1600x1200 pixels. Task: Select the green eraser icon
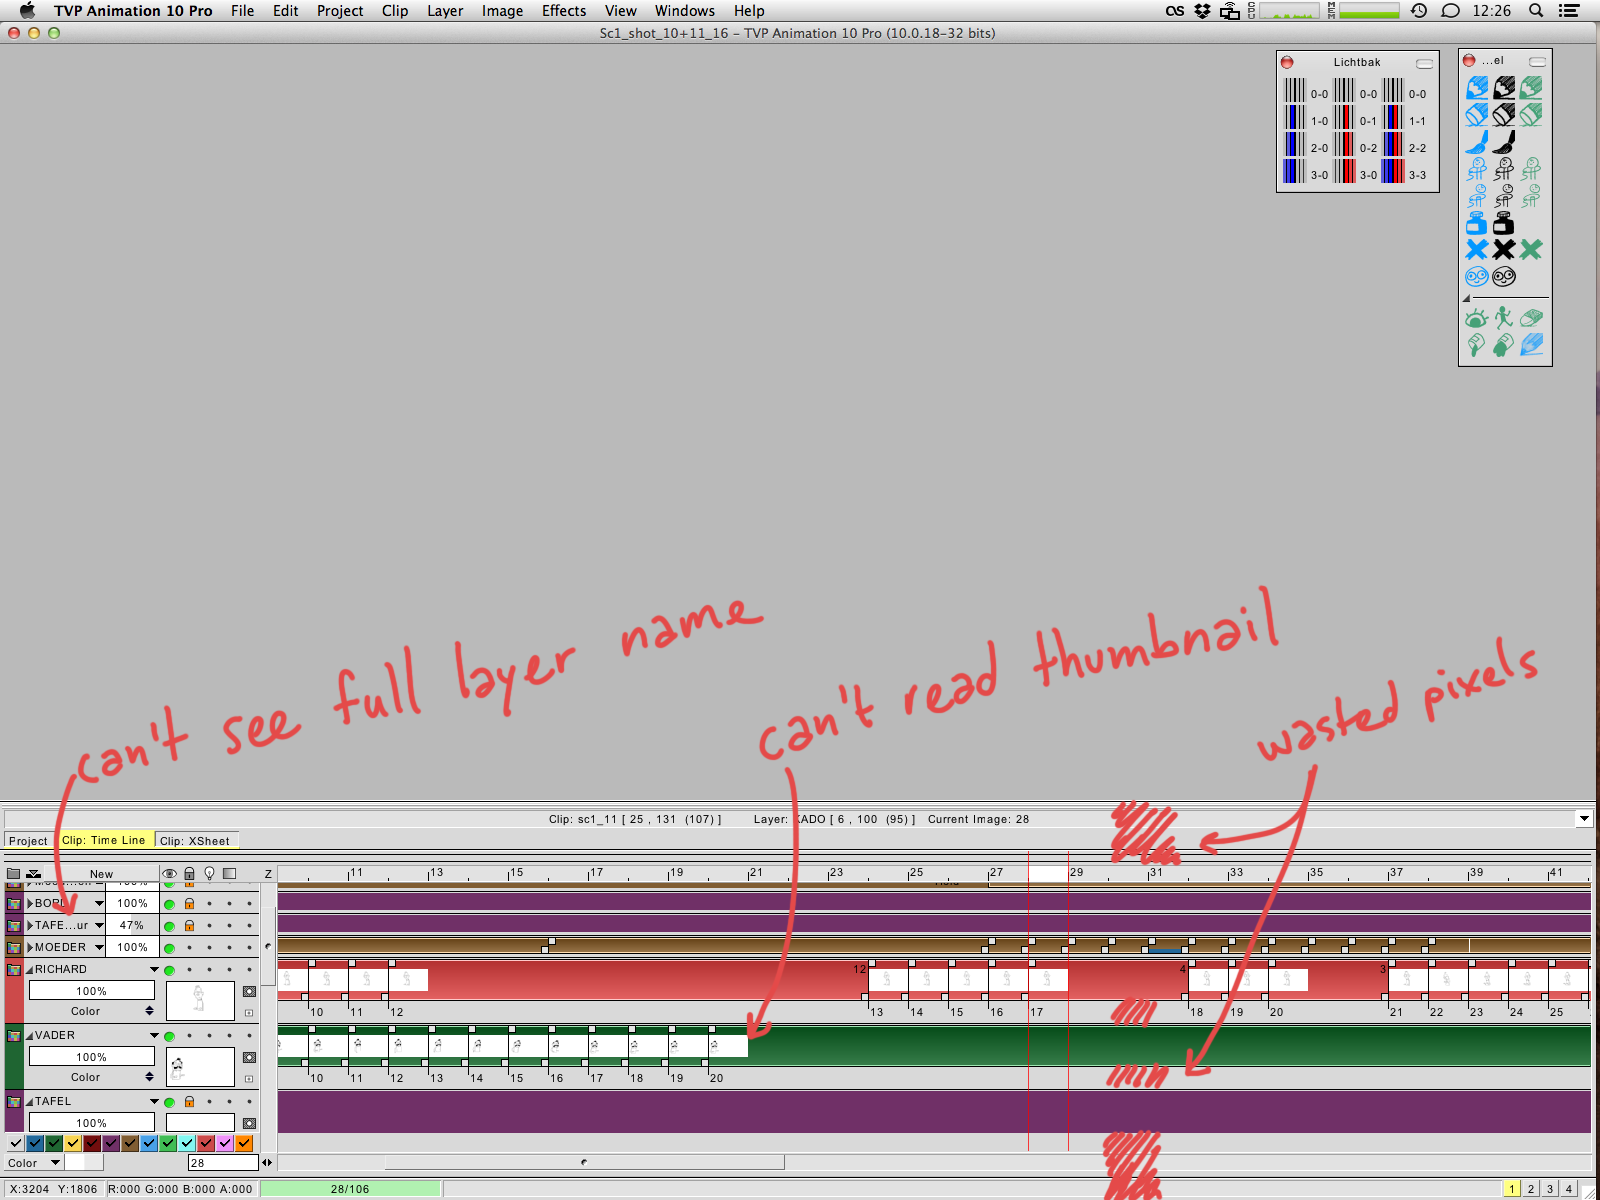(1531, 319)
